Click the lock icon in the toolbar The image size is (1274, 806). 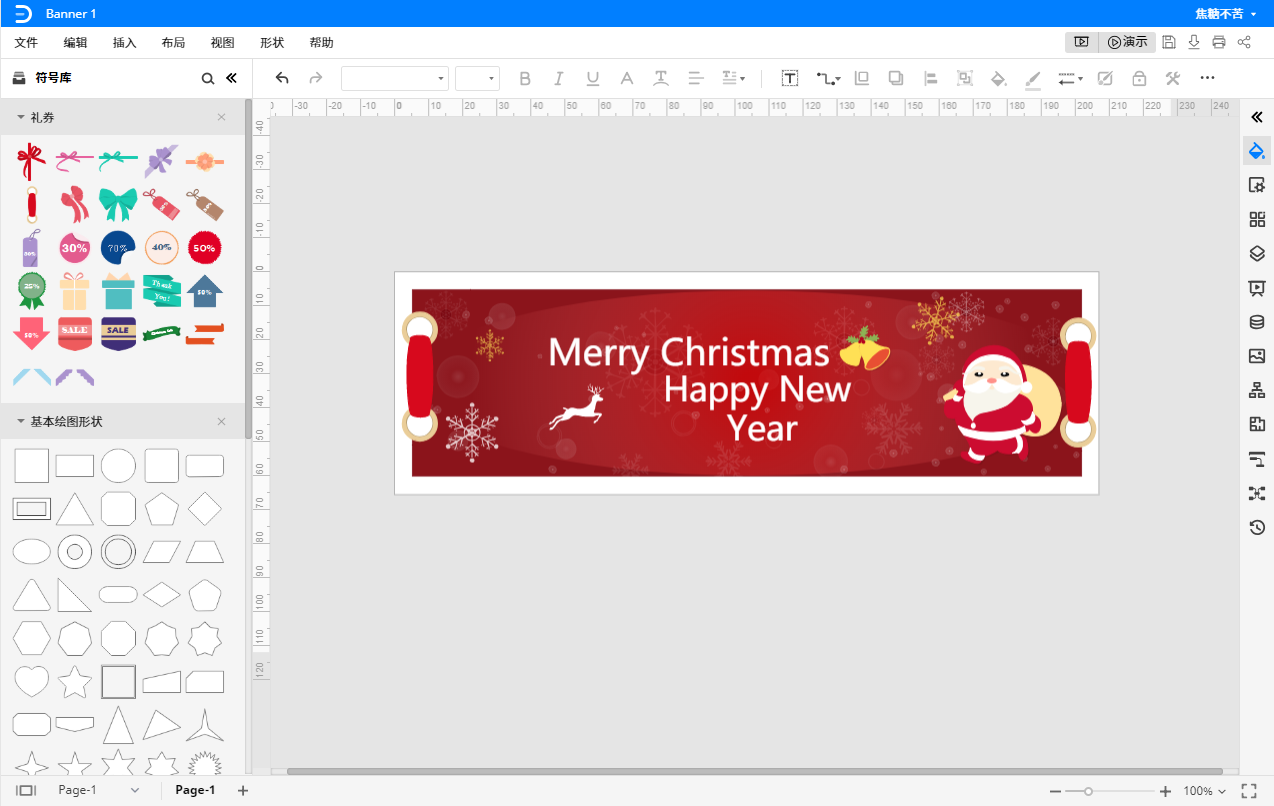(x=1138, y=78)
